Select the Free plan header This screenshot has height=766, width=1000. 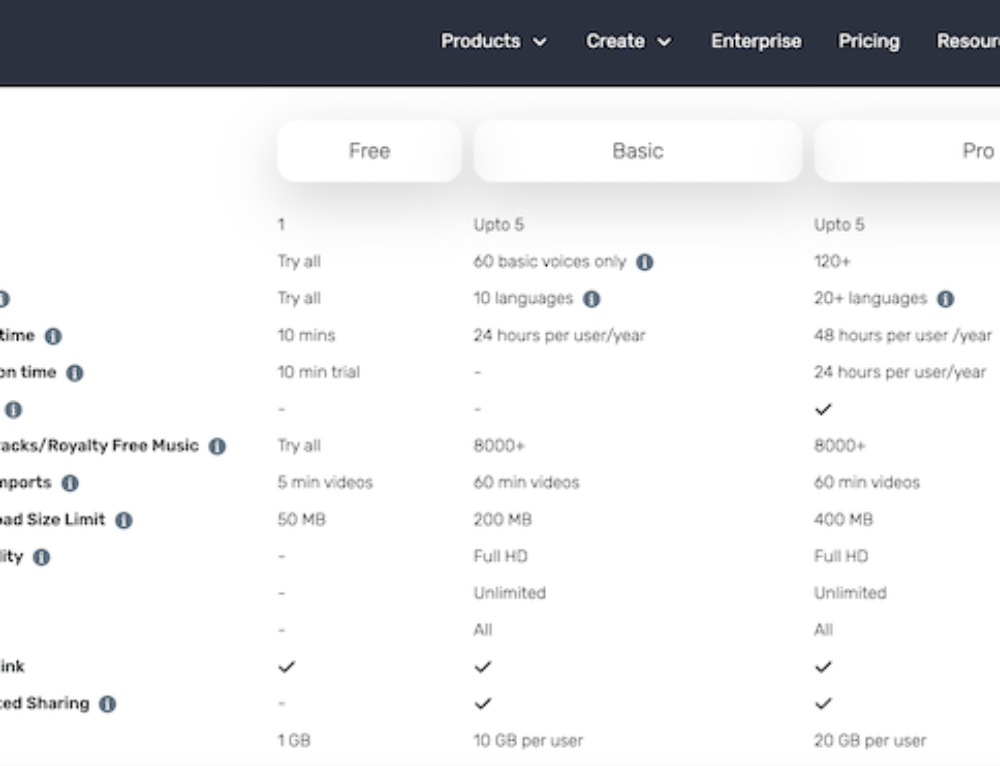[x=369, y=151]
